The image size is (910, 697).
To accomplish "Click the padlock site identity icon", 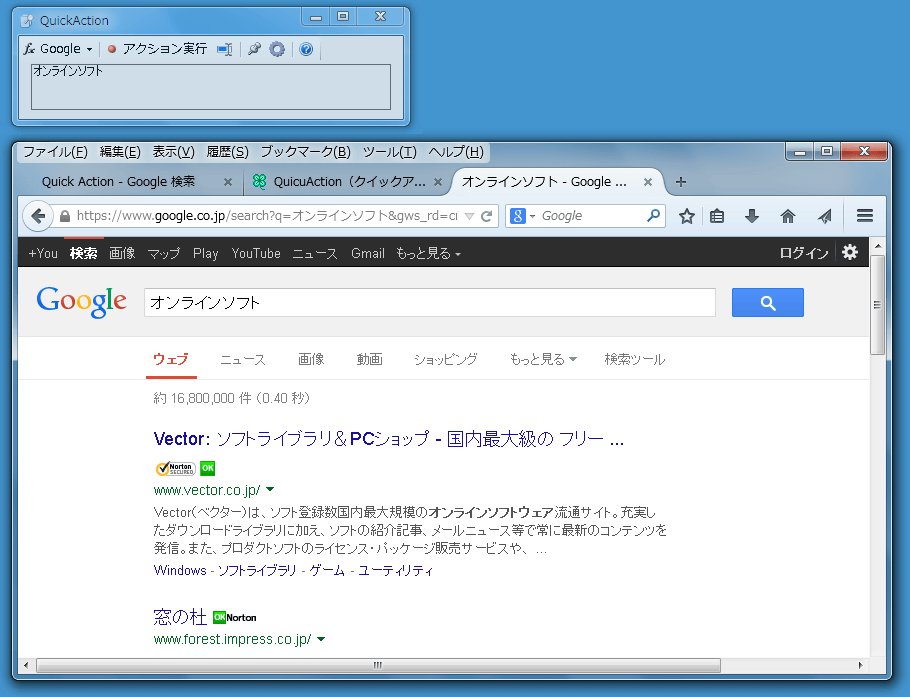I will point(65,216).
